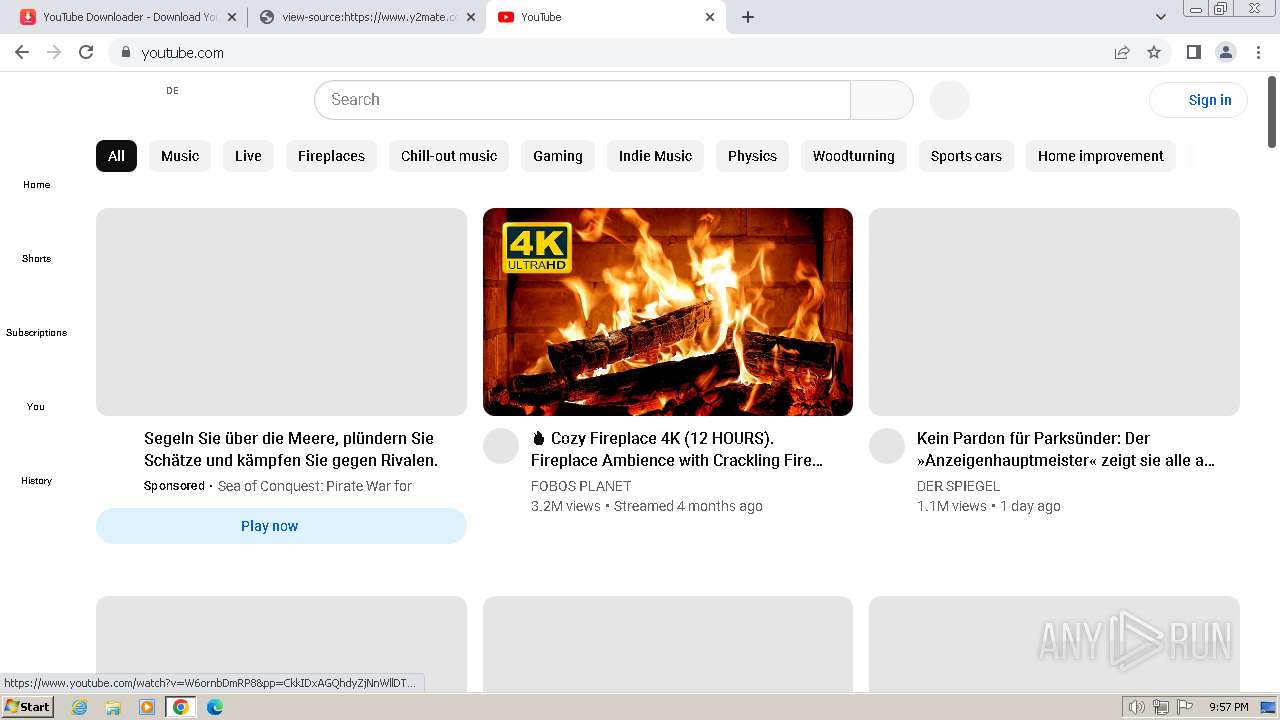Open the Sea of Conquest ad thumbnail
The image size is (1280, 720).
point(281,312)
